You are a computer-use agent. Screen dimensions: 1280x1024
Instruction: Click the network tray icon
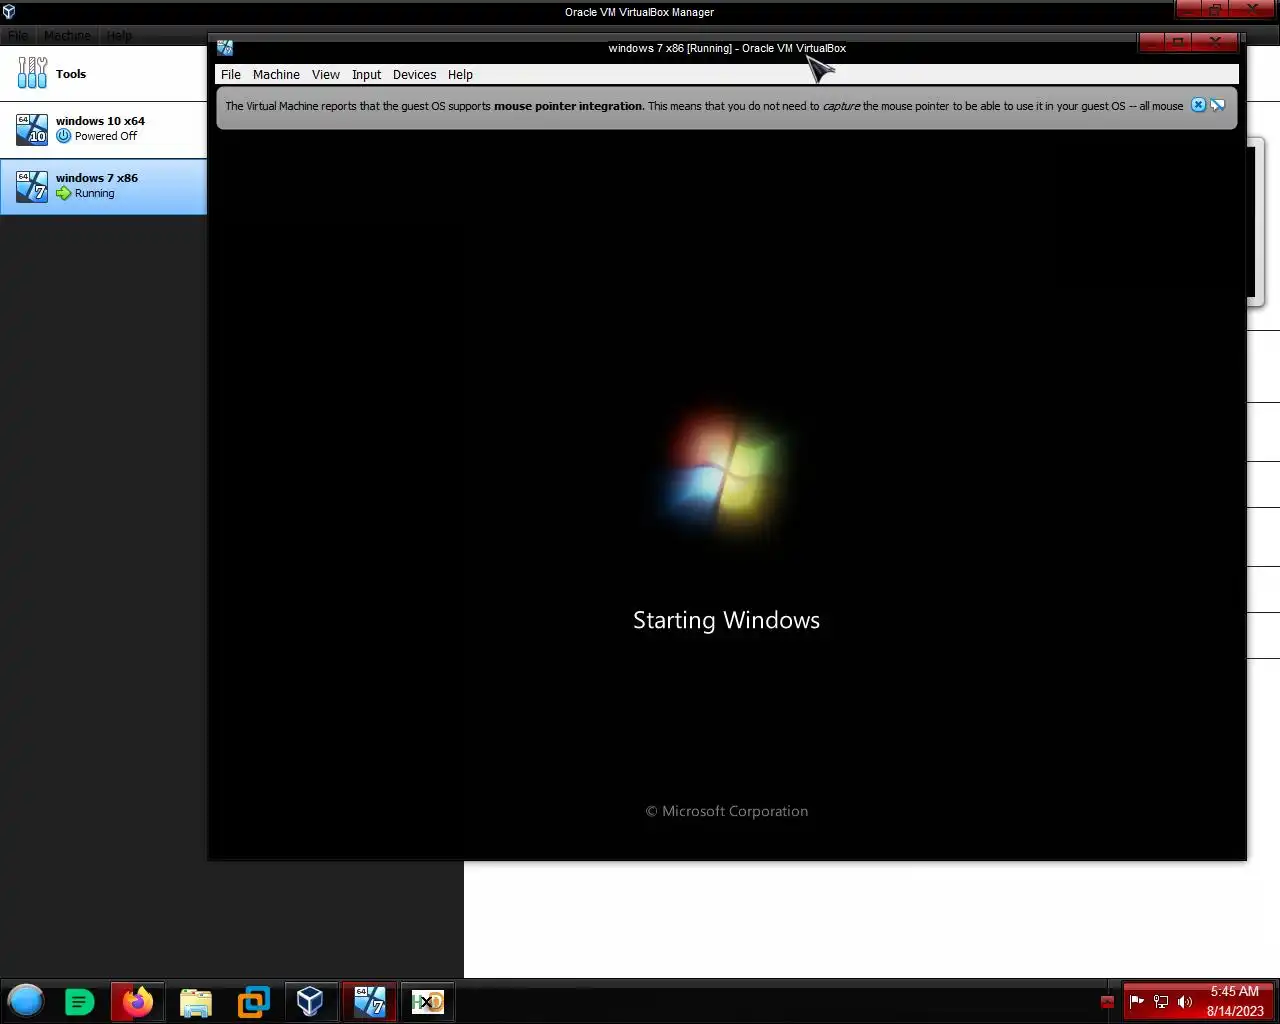1161,1001
